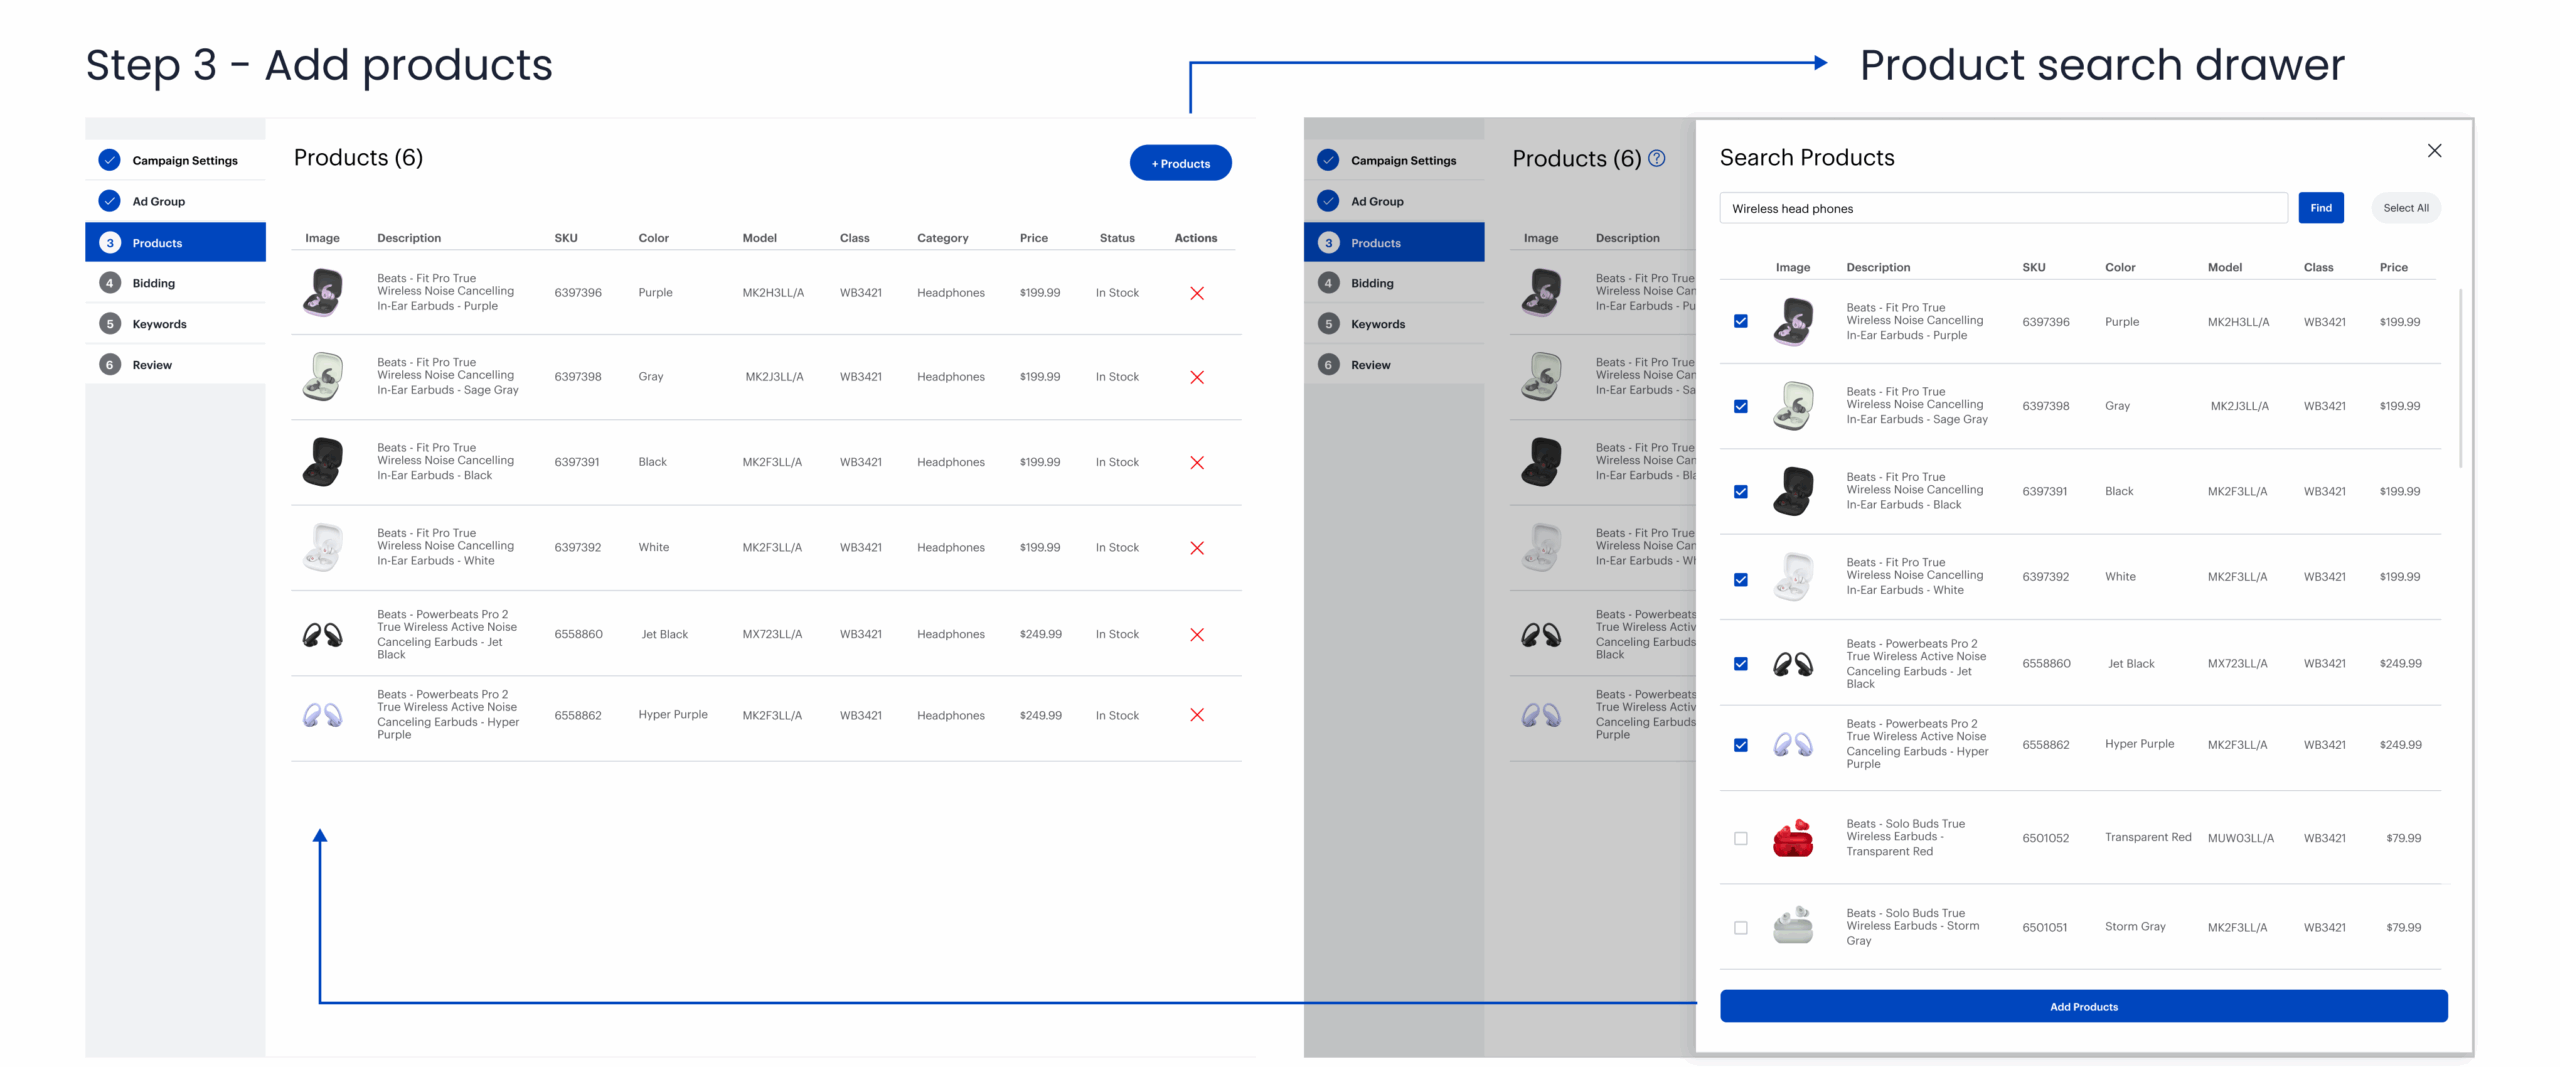Viewport: 2560px width, 1067px height.
Task: Uncheck the Hyper Purple Powerbeats checkbox in drawer
Action: (x=1740, y=744)
